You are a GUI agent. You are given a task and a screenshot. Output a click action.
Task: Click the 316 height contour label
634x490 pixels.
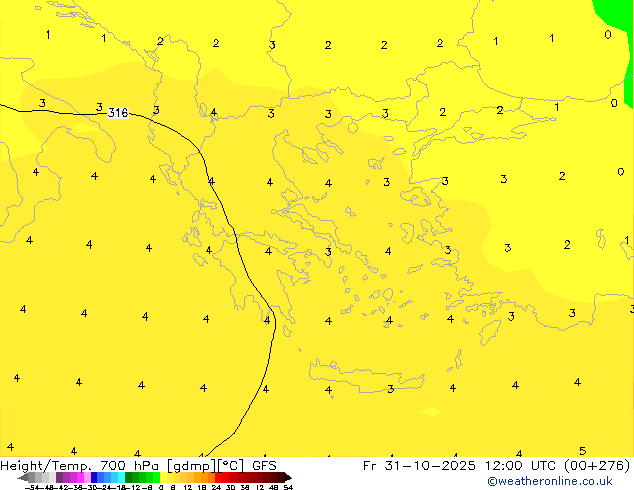coord(118,113)
